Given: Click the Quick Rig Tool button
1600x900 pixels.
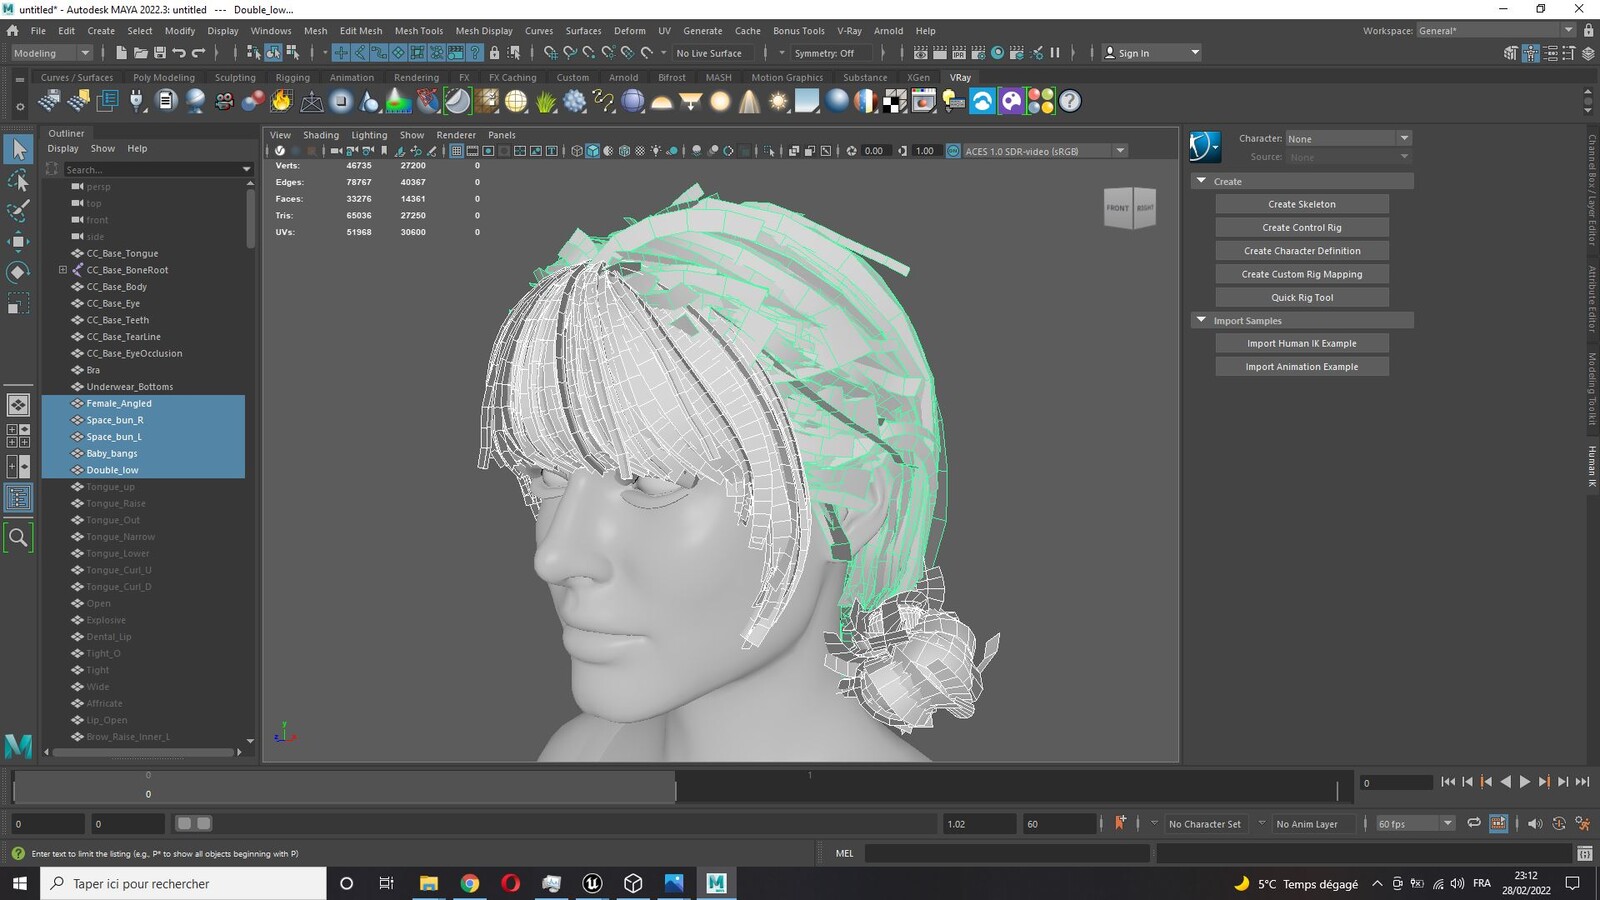Looking at the screenshot, I should (x=1302, y=297).
